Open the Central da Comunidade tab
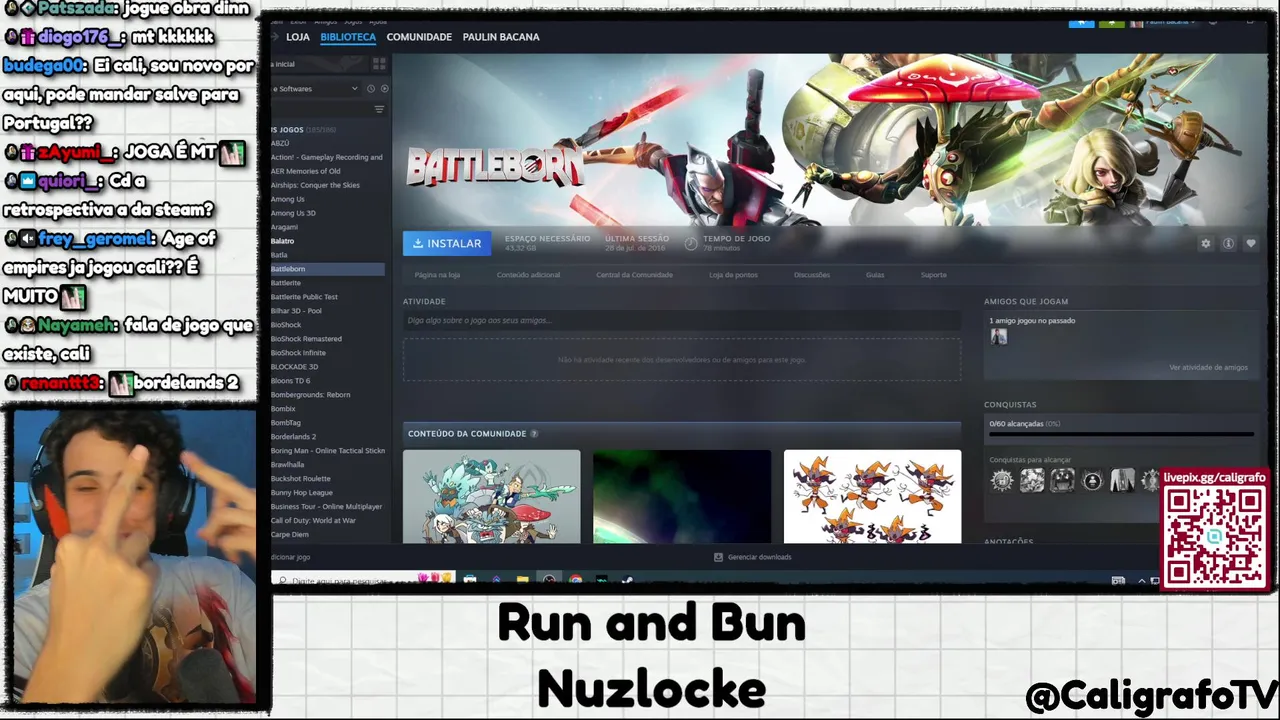Screen dimensions: 1280x720 [x=634, y=275]
